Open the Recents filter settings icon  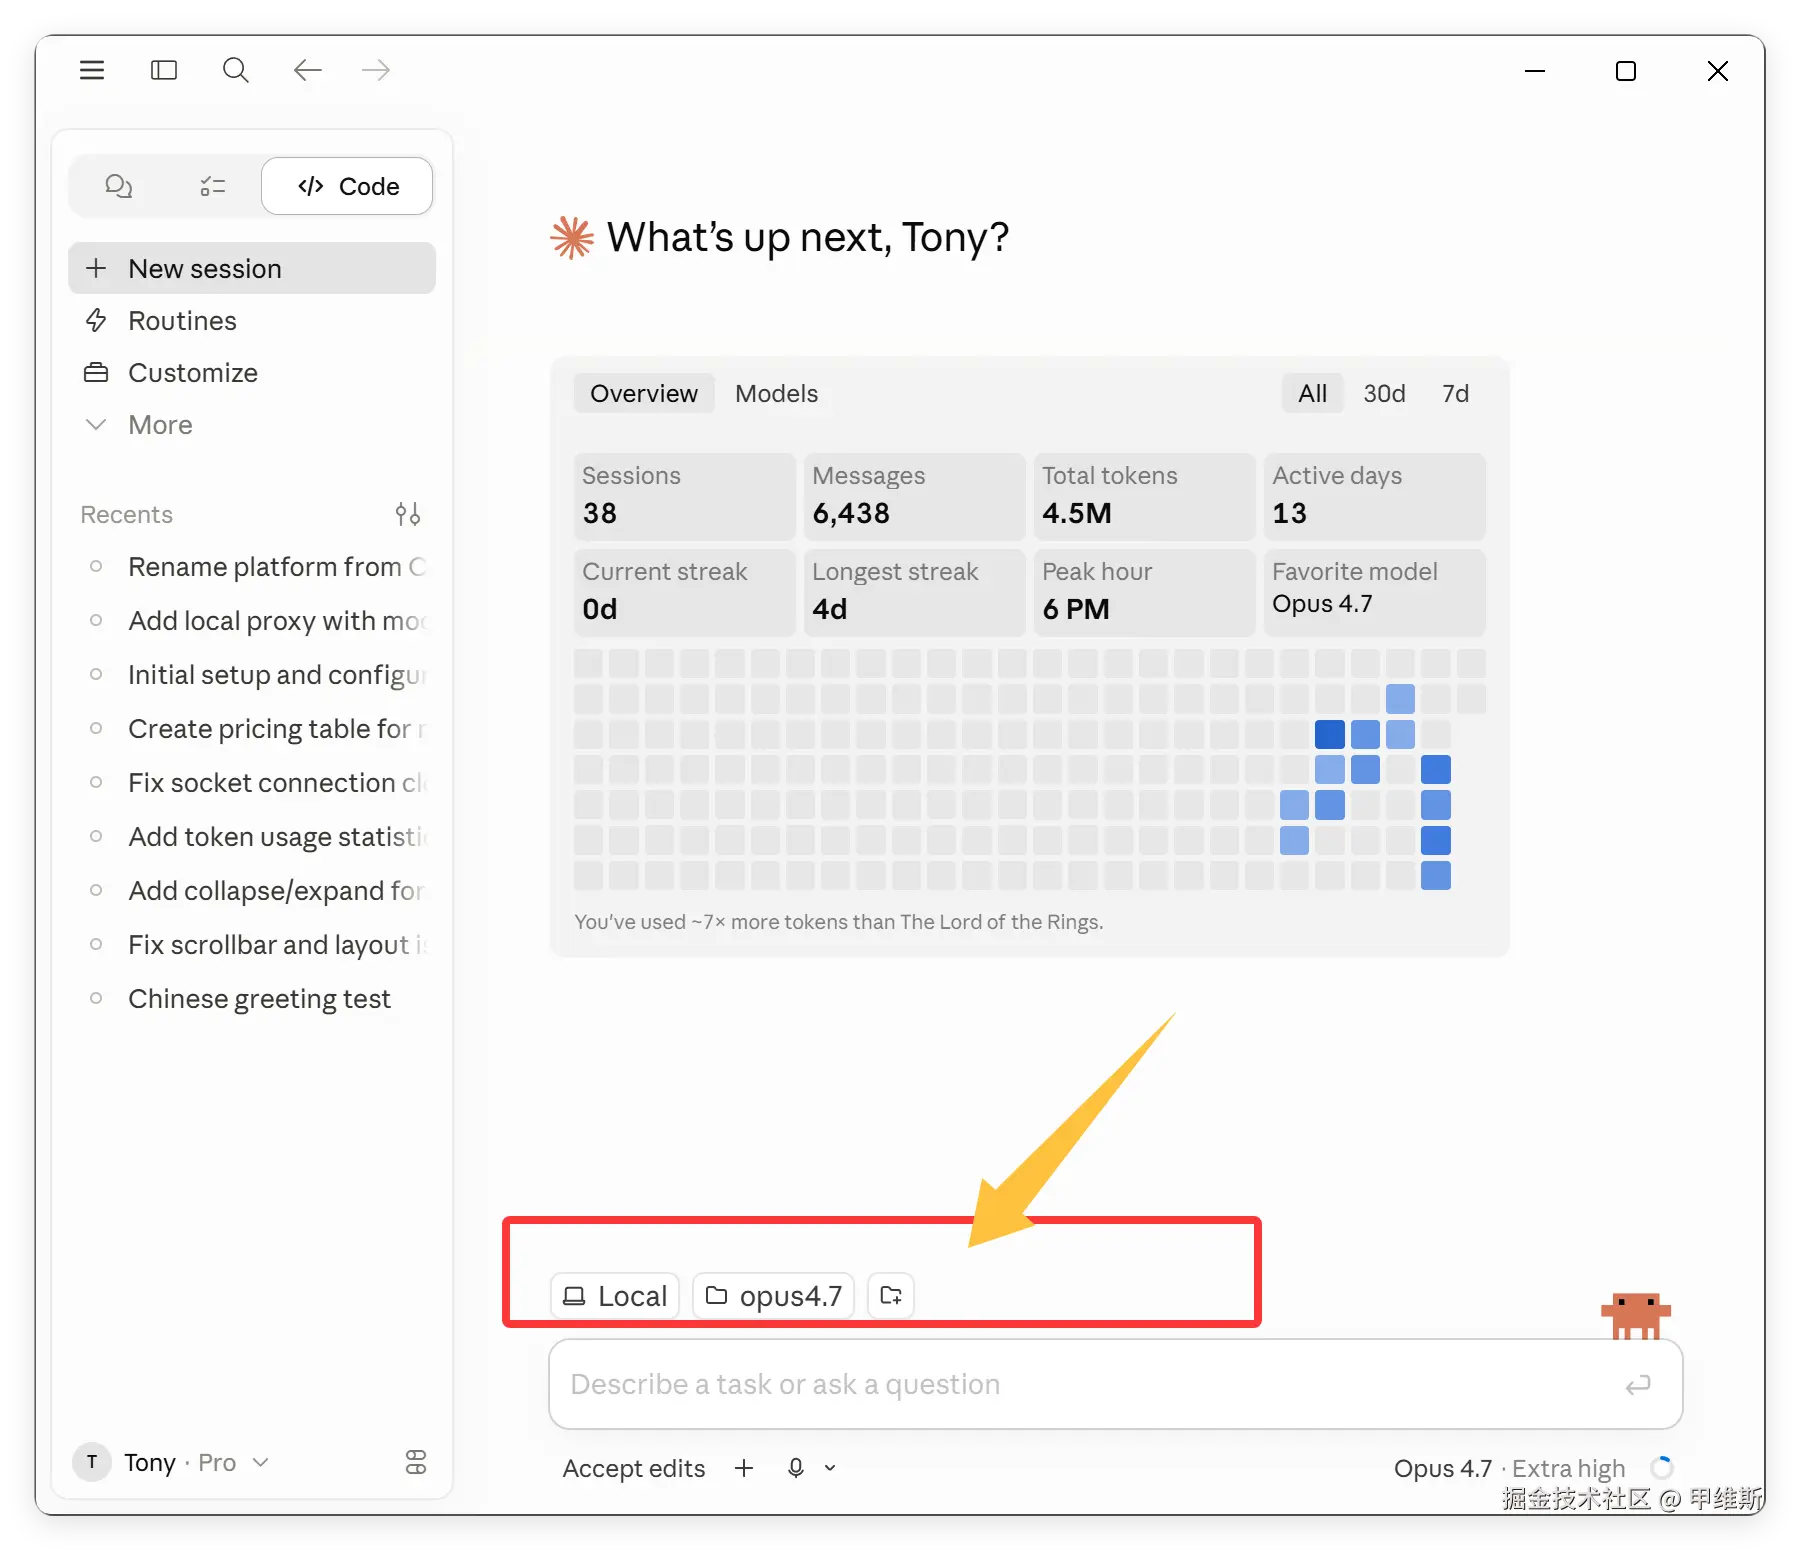pos(408,514)
